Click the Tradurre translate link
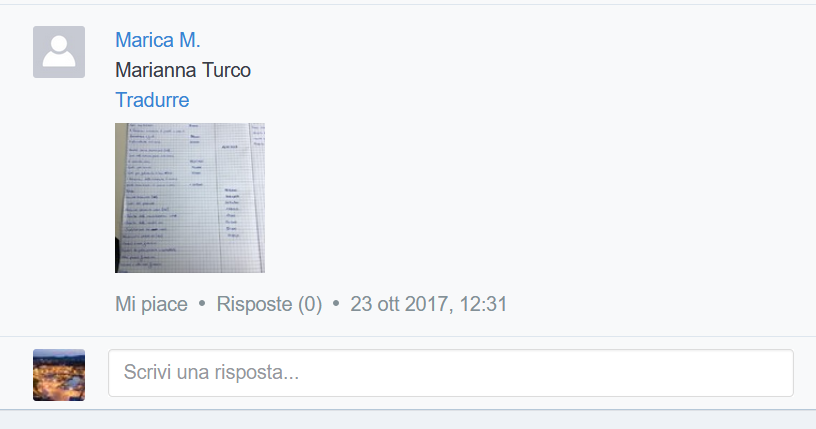This screenshot has width=816, height=429. (x=152, y=100)
